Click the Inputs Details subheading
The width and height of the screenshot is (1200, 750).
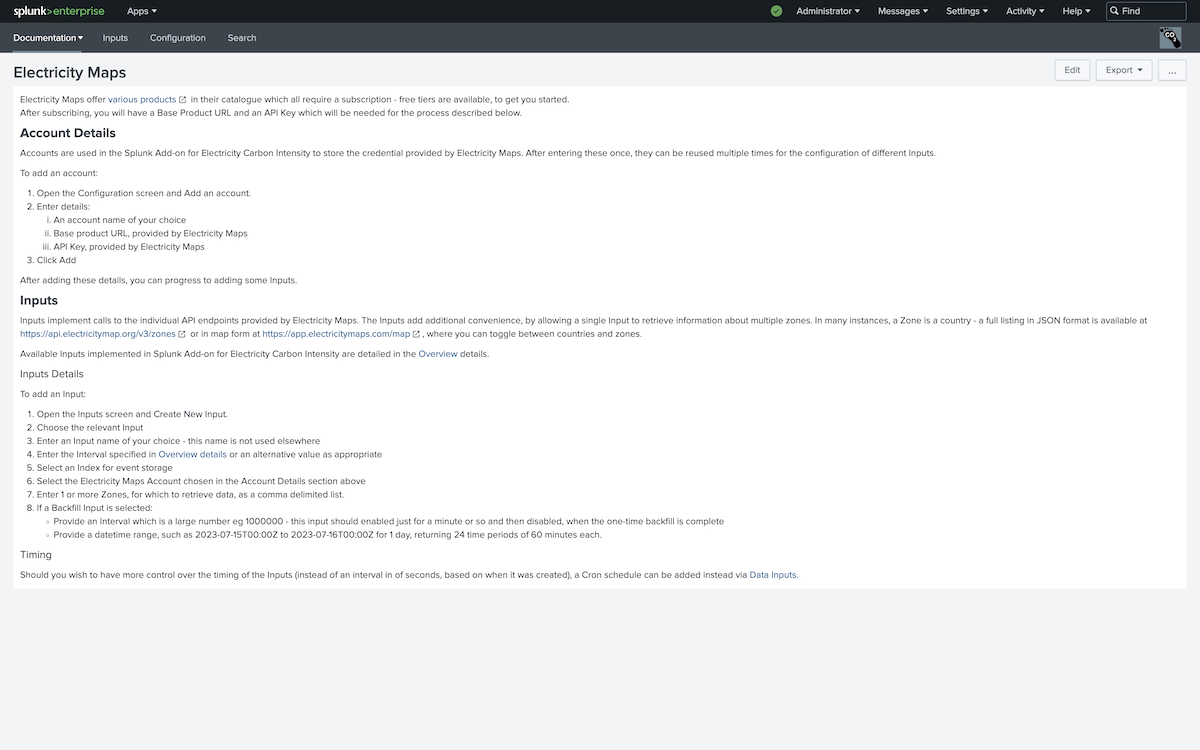[x=52, y=374]
